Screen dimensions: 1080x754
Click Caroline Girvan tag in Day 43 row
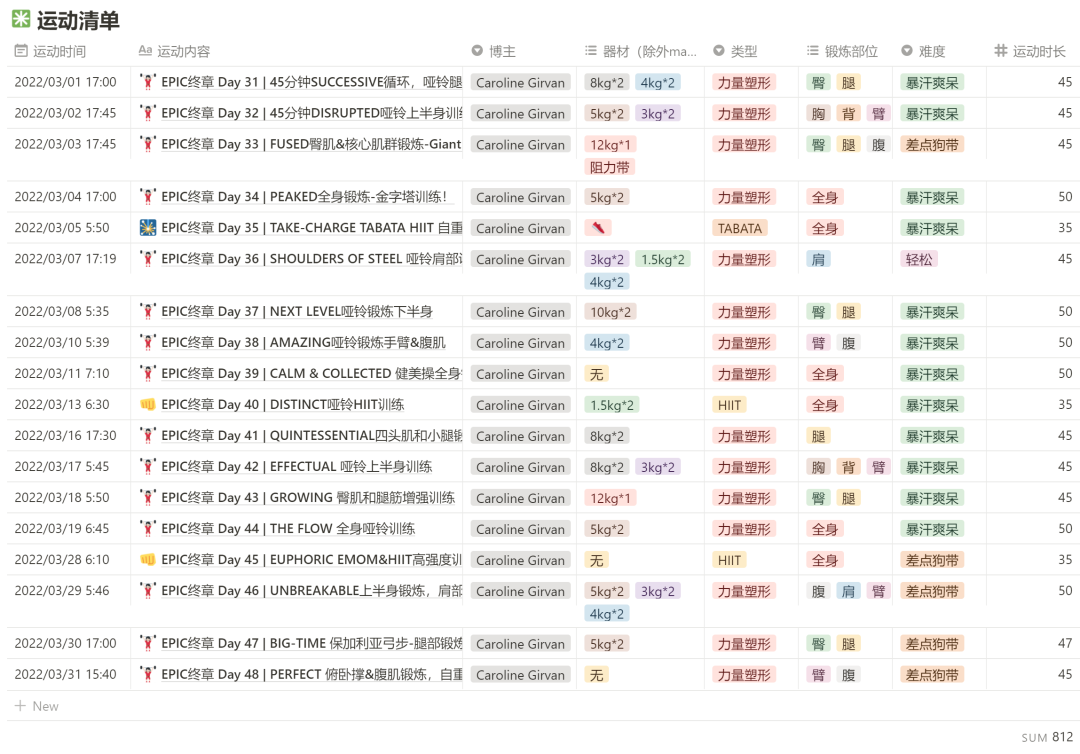tap(520, 498)
